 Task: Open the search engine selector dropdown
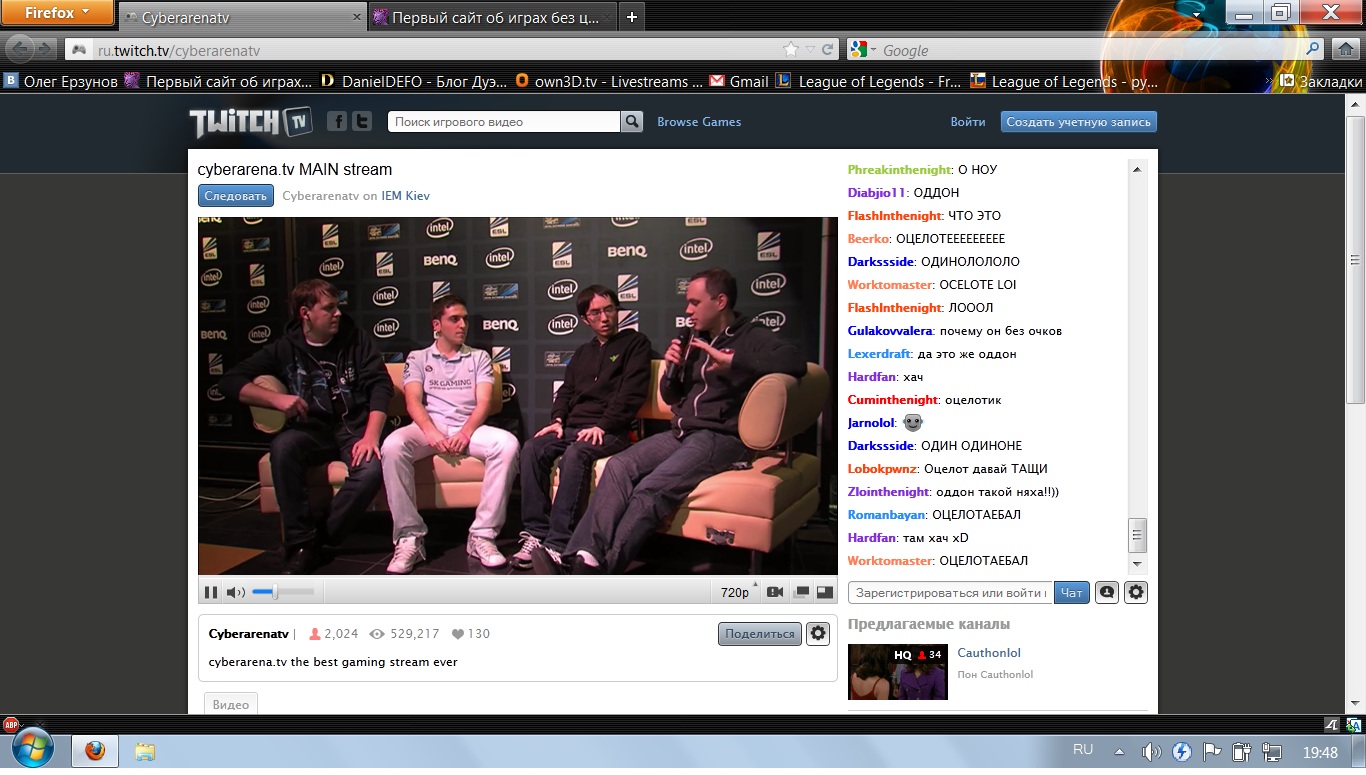[x=862, y=50]
